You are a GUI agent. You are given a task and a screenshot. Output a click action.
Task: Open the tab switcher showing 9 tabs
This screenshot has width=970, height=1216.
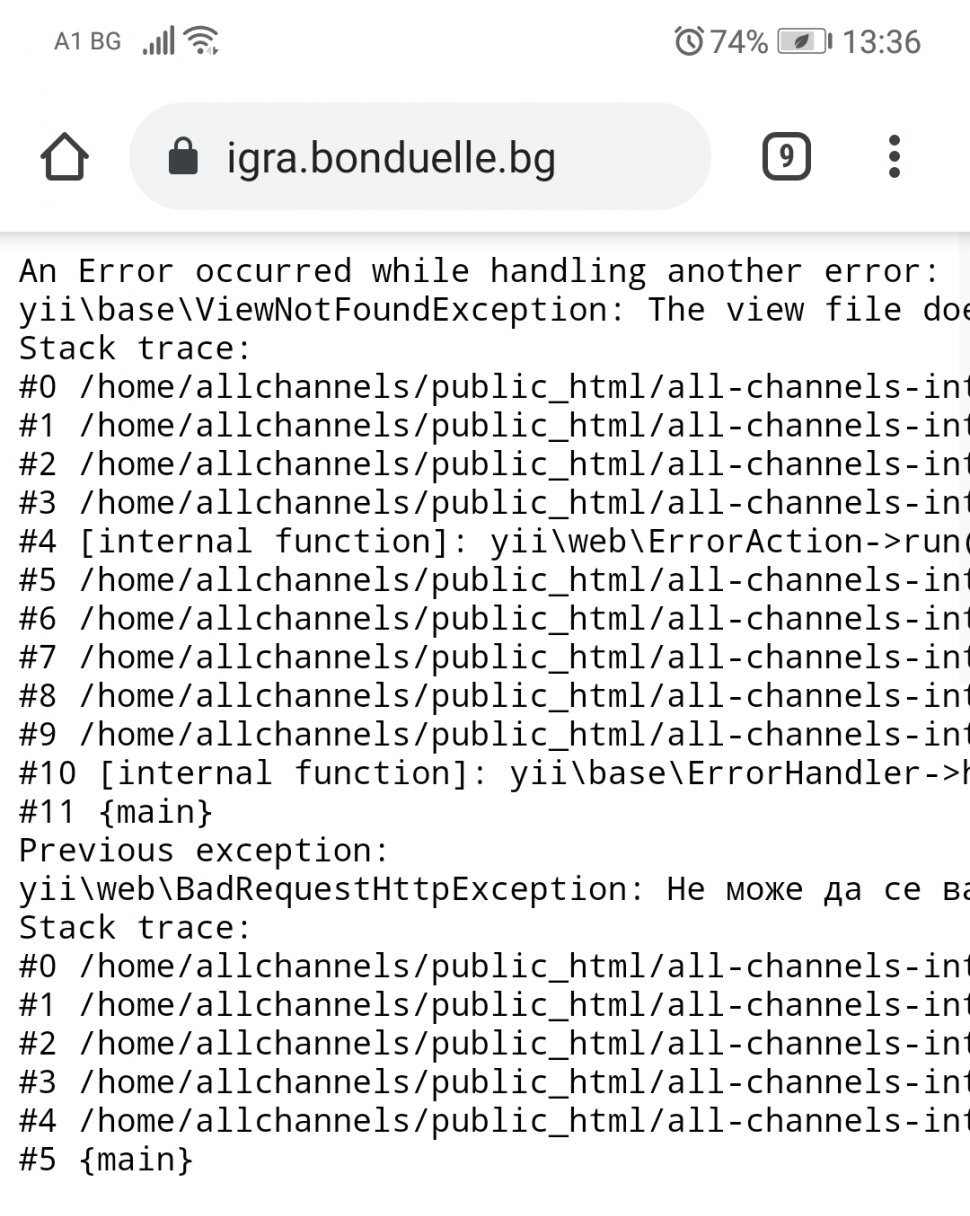786,157
